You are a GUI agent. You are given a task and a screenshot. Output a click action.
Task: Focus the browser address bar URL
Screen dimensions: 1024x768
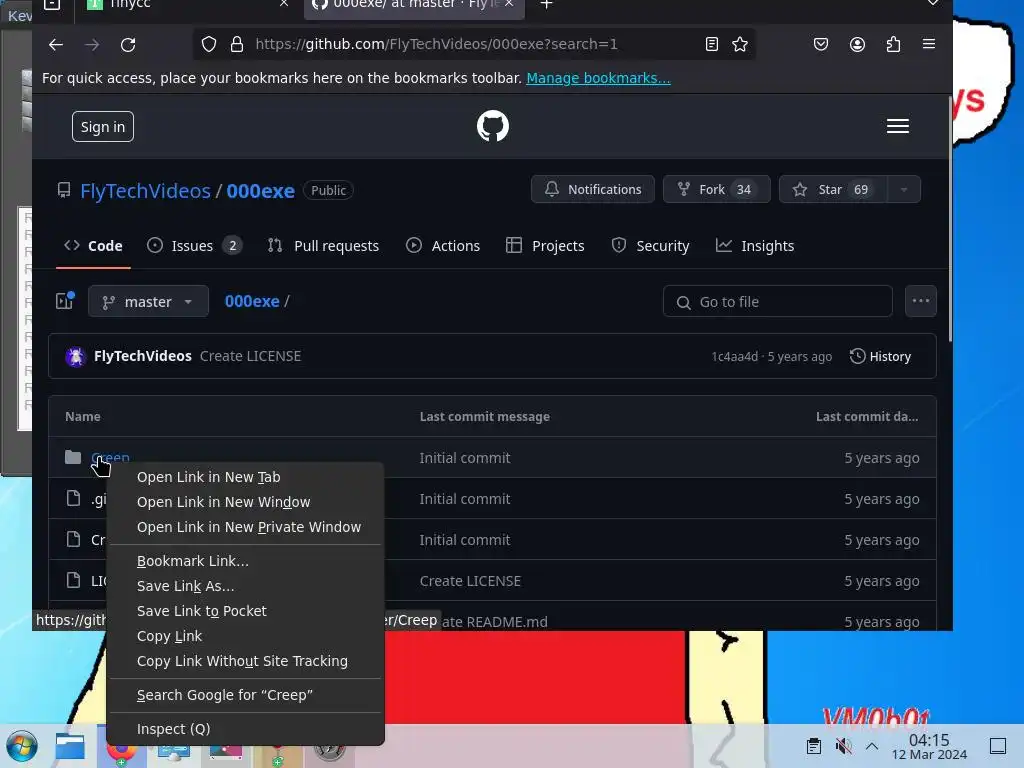[436, 44]
